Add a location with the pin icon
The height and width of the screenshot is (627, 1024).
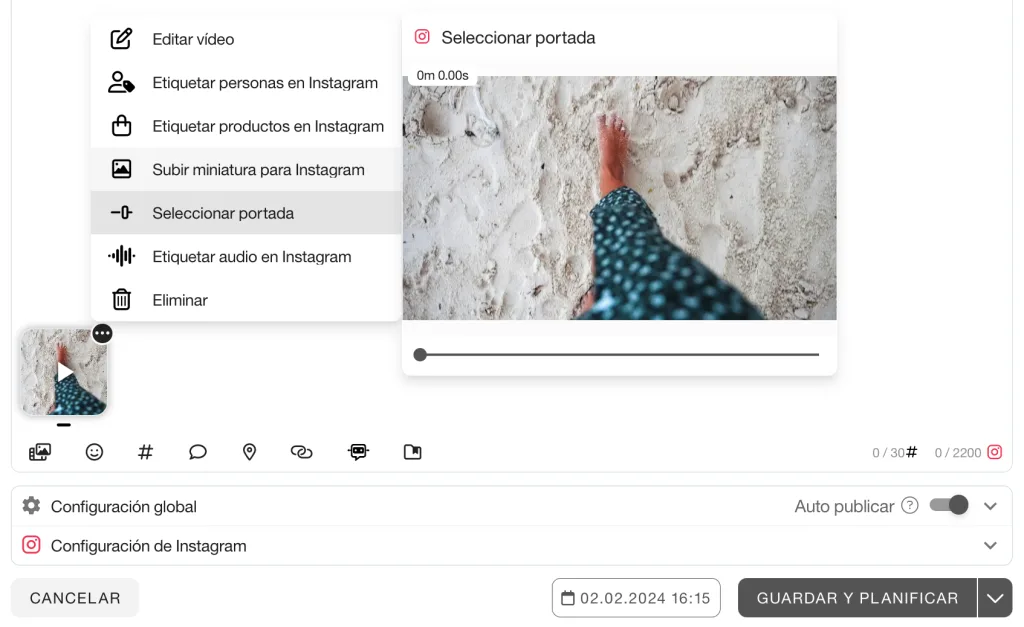pos(249,452)
